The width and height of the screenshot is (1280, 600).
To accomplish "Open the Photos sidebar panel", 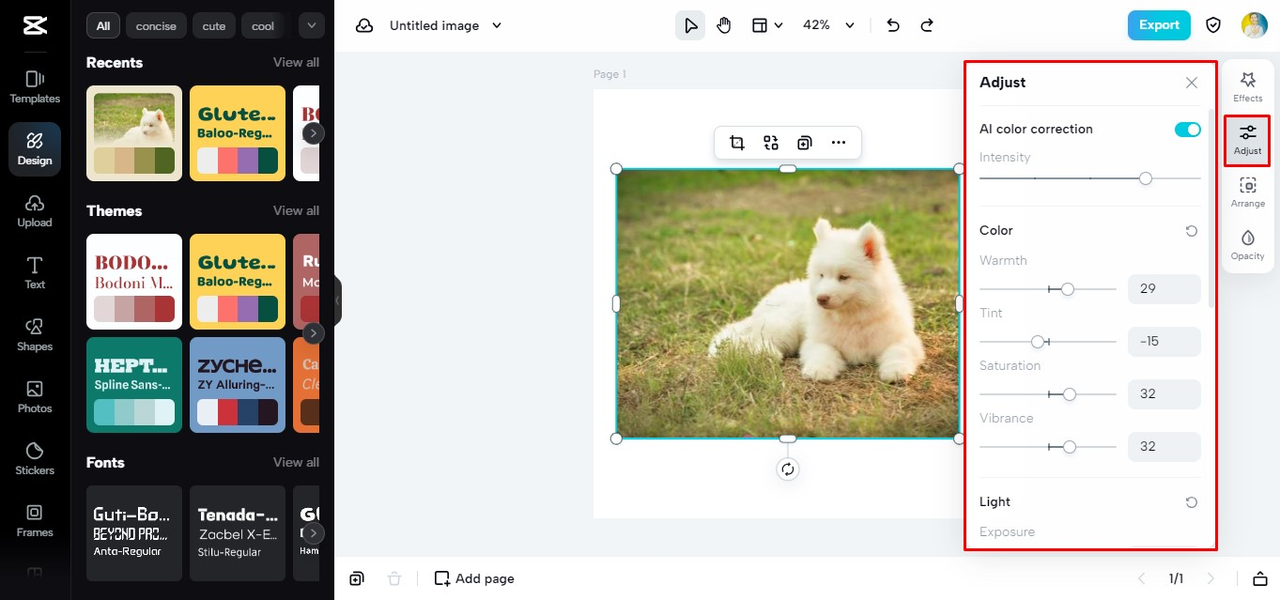I will point(35,397).
